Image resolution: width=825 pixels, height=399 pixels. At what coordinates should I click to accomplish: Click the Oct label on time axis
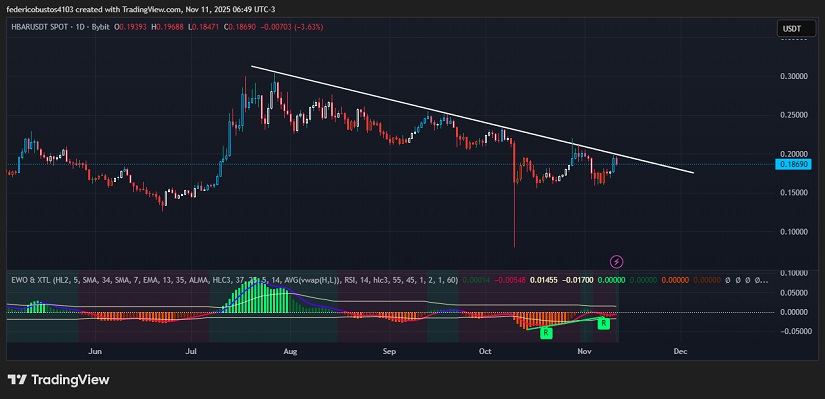[484, 352]
